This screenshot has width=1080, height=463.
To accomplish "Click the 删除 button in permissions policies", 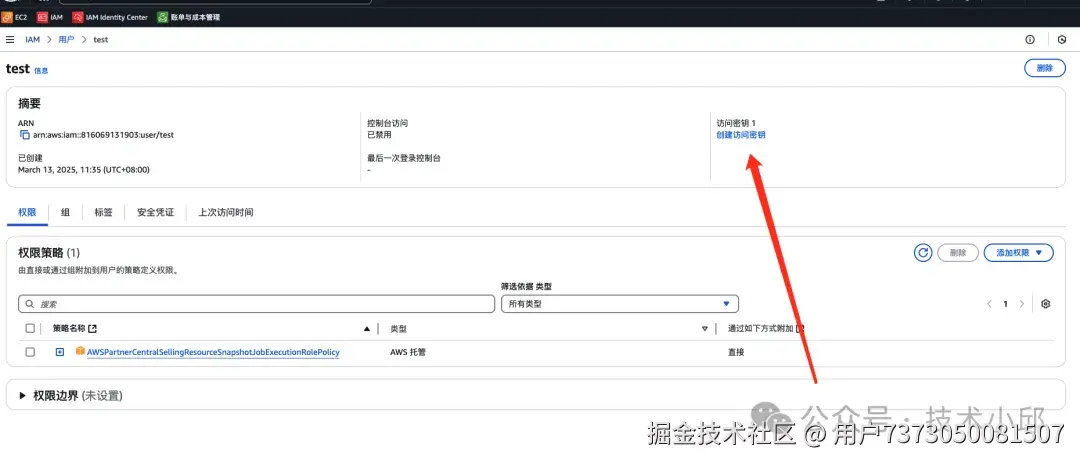I will tap(958, 253).
